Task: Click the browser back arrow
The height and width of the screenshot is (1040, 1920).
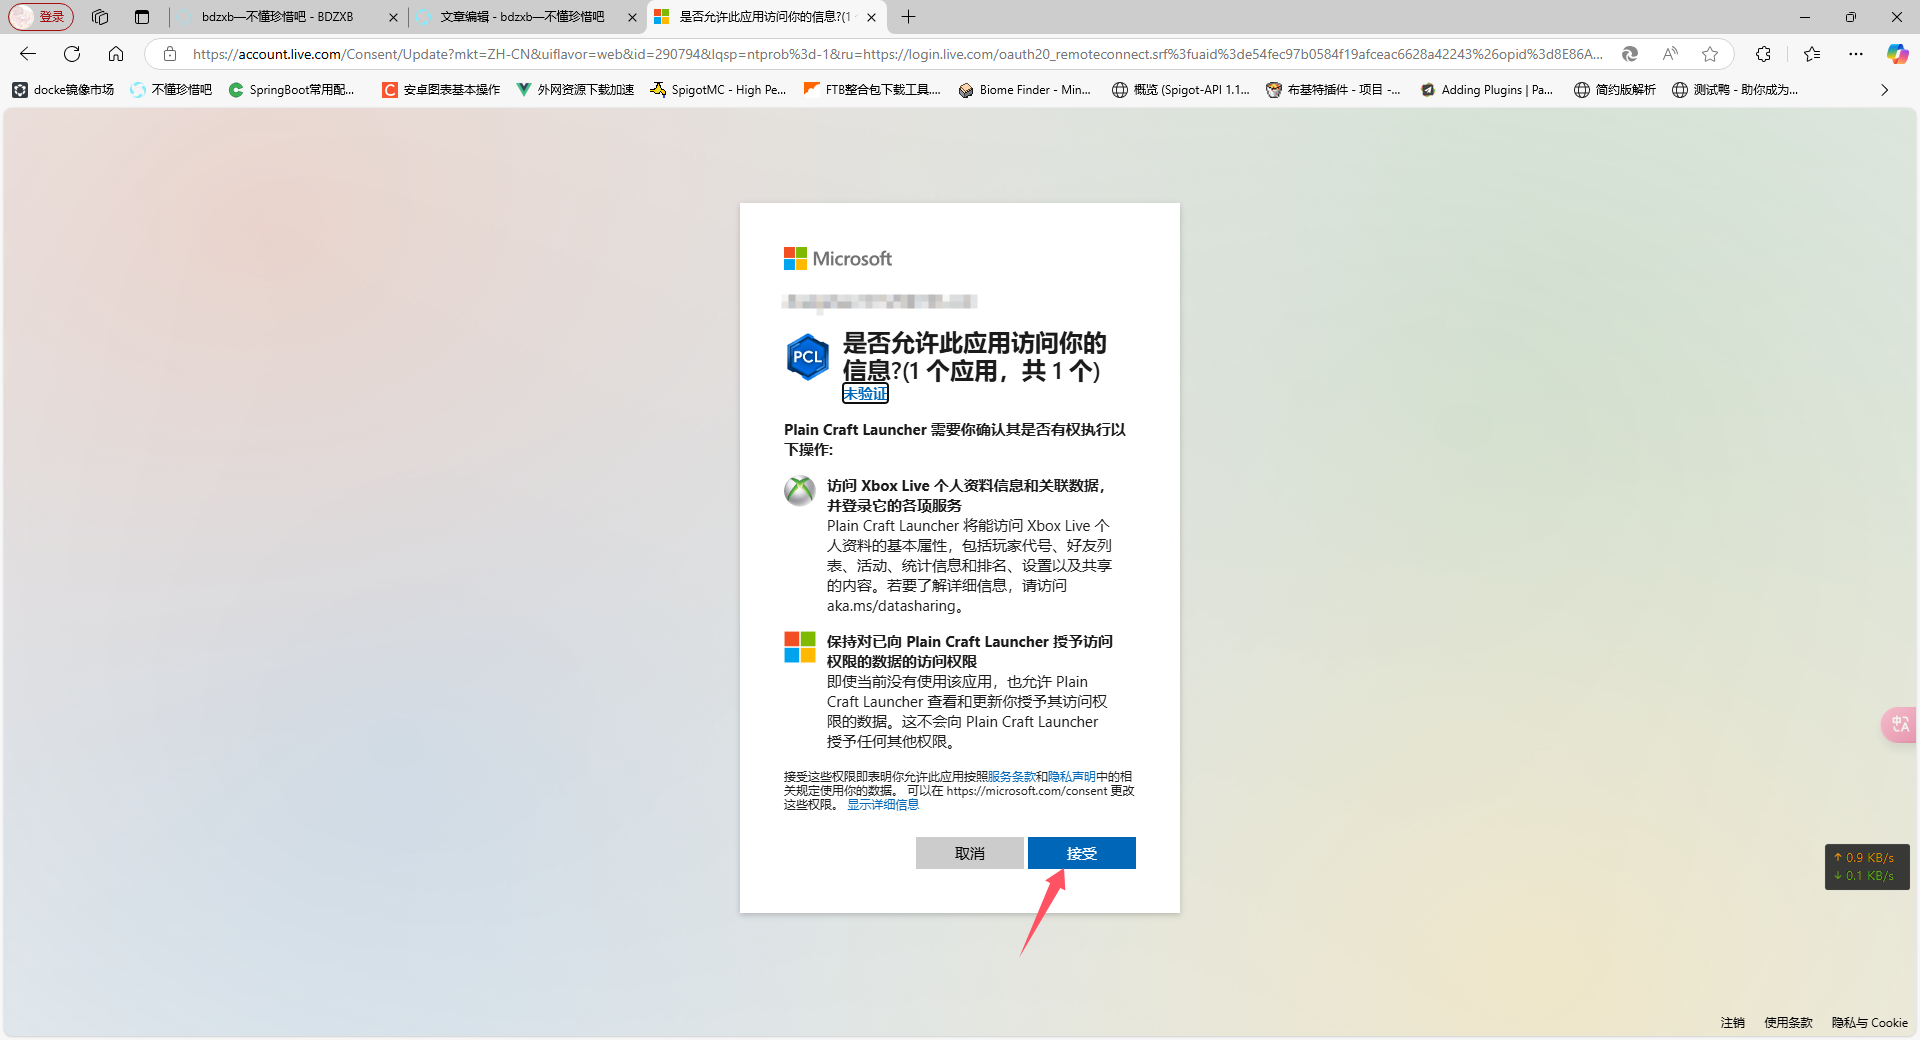Action: click(28, 54)
